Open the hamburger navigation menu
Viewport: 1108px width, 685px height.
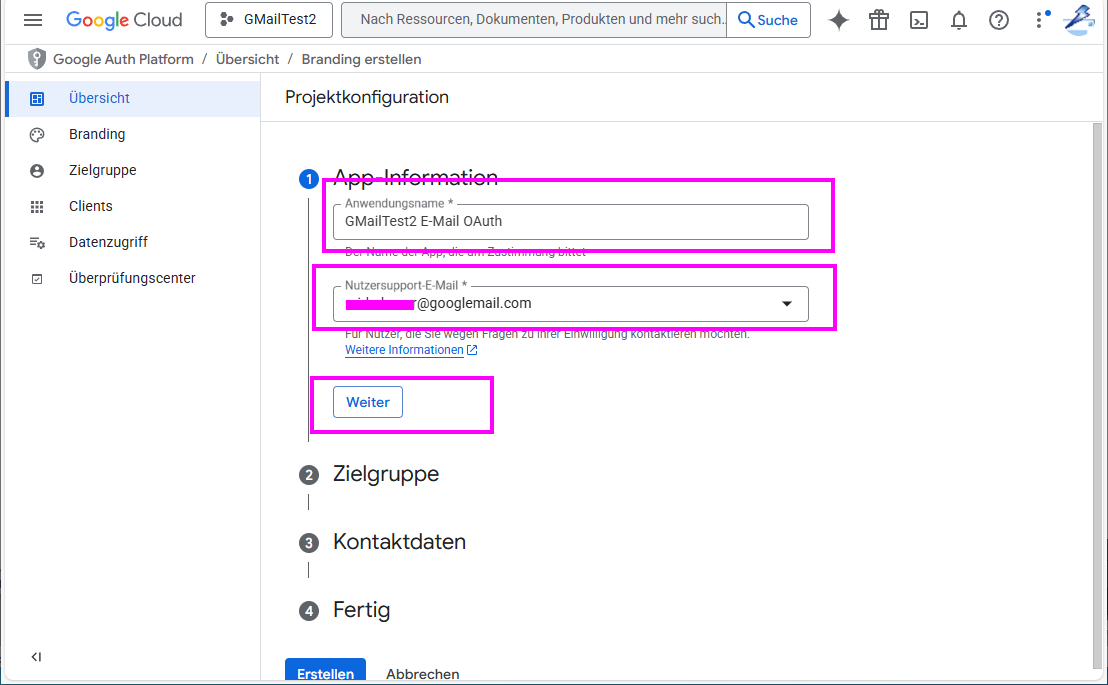(x=33, y=20)
